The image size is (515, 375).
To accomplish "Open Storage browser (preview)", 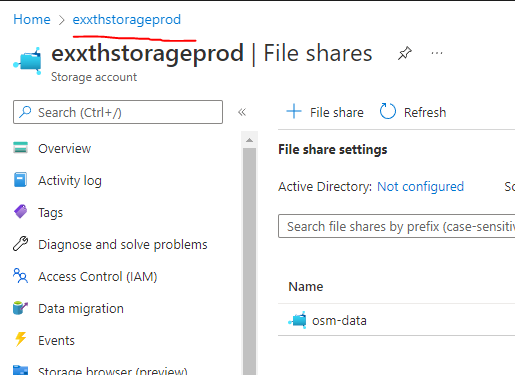I will (112, 370).
